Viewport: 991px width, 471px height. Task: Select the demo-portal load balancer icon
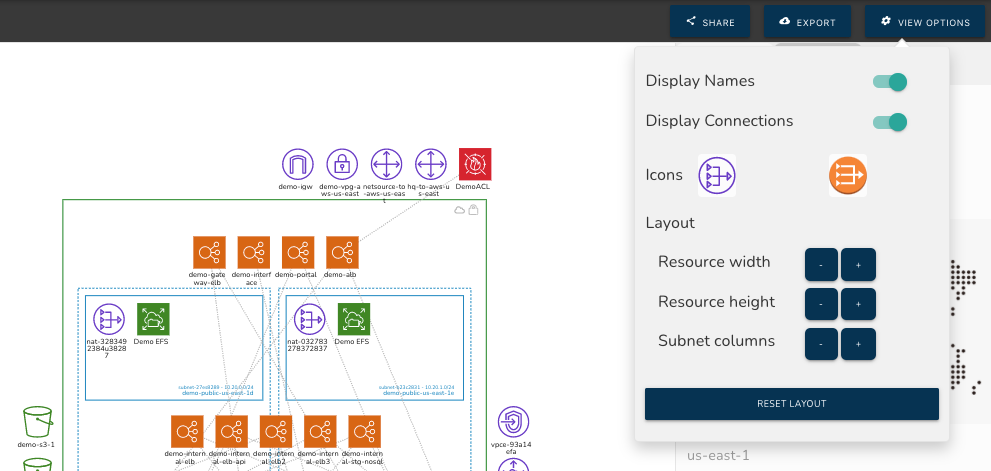tap(298, 252)
